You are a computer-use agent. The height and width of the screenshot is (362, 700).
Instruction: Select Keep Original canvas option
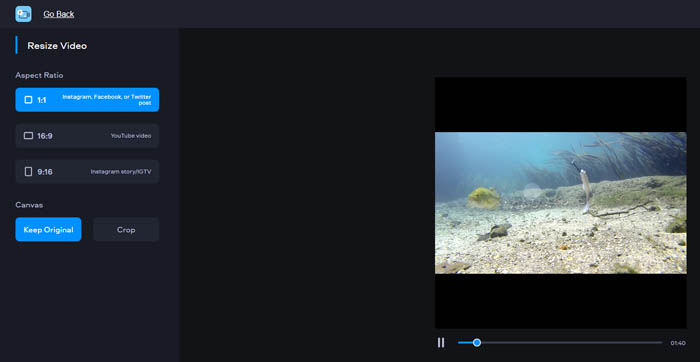(48, 230)
